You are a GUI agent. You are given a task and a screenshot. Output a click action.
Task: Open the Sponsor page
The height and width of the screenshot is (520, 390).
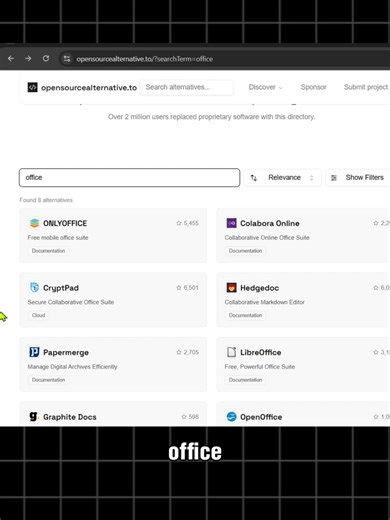tap(313, 87)
